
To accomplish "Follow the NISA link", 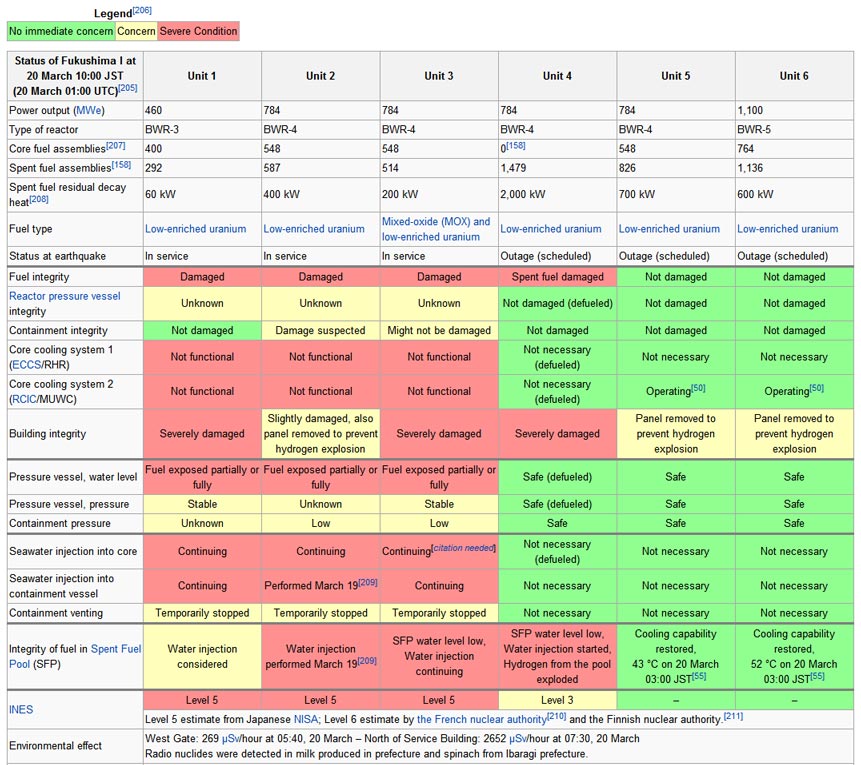I will click(x=306, y=719).
